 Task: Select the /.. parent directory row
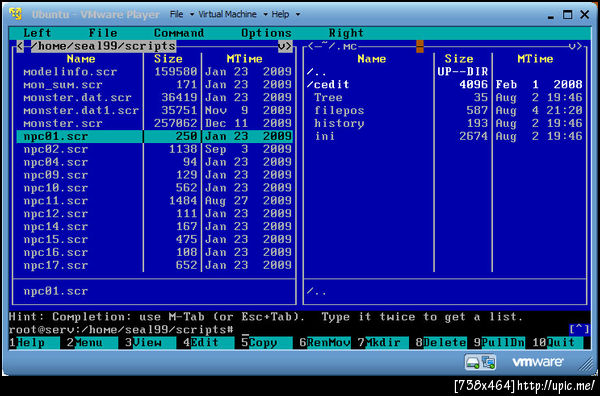[445, 72]
